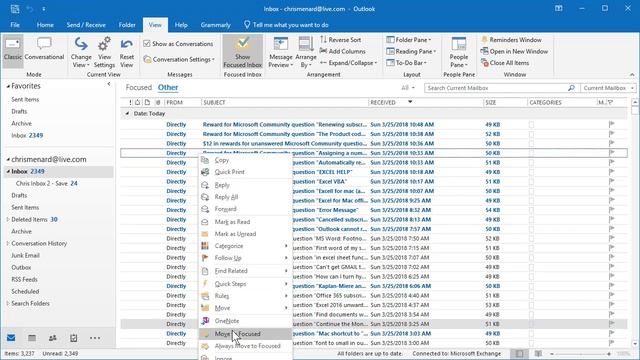Sort by the Size column header

point(505,102)
